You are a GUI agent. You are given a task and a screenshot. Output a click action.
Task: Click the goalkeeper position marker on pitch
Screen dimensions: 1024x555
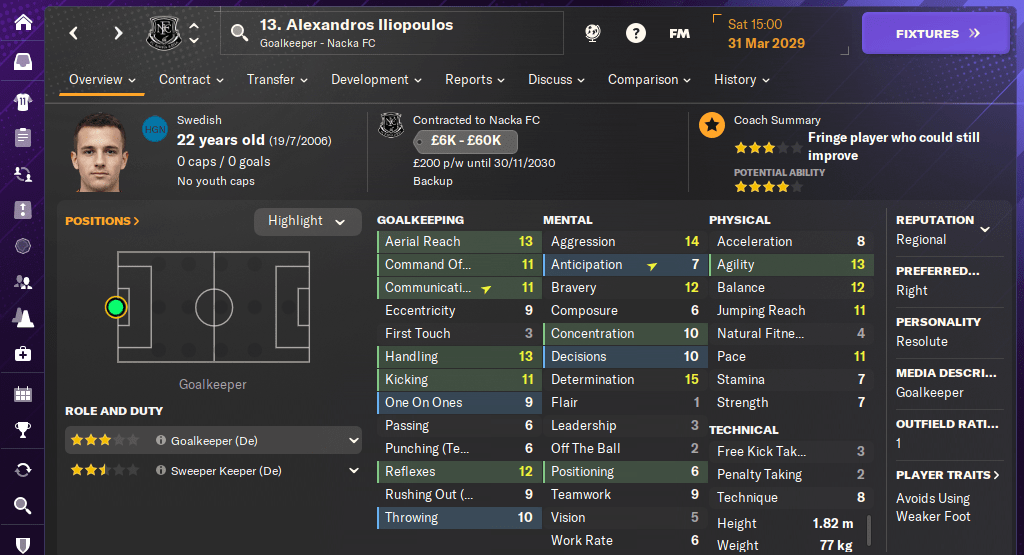(117, 307)
